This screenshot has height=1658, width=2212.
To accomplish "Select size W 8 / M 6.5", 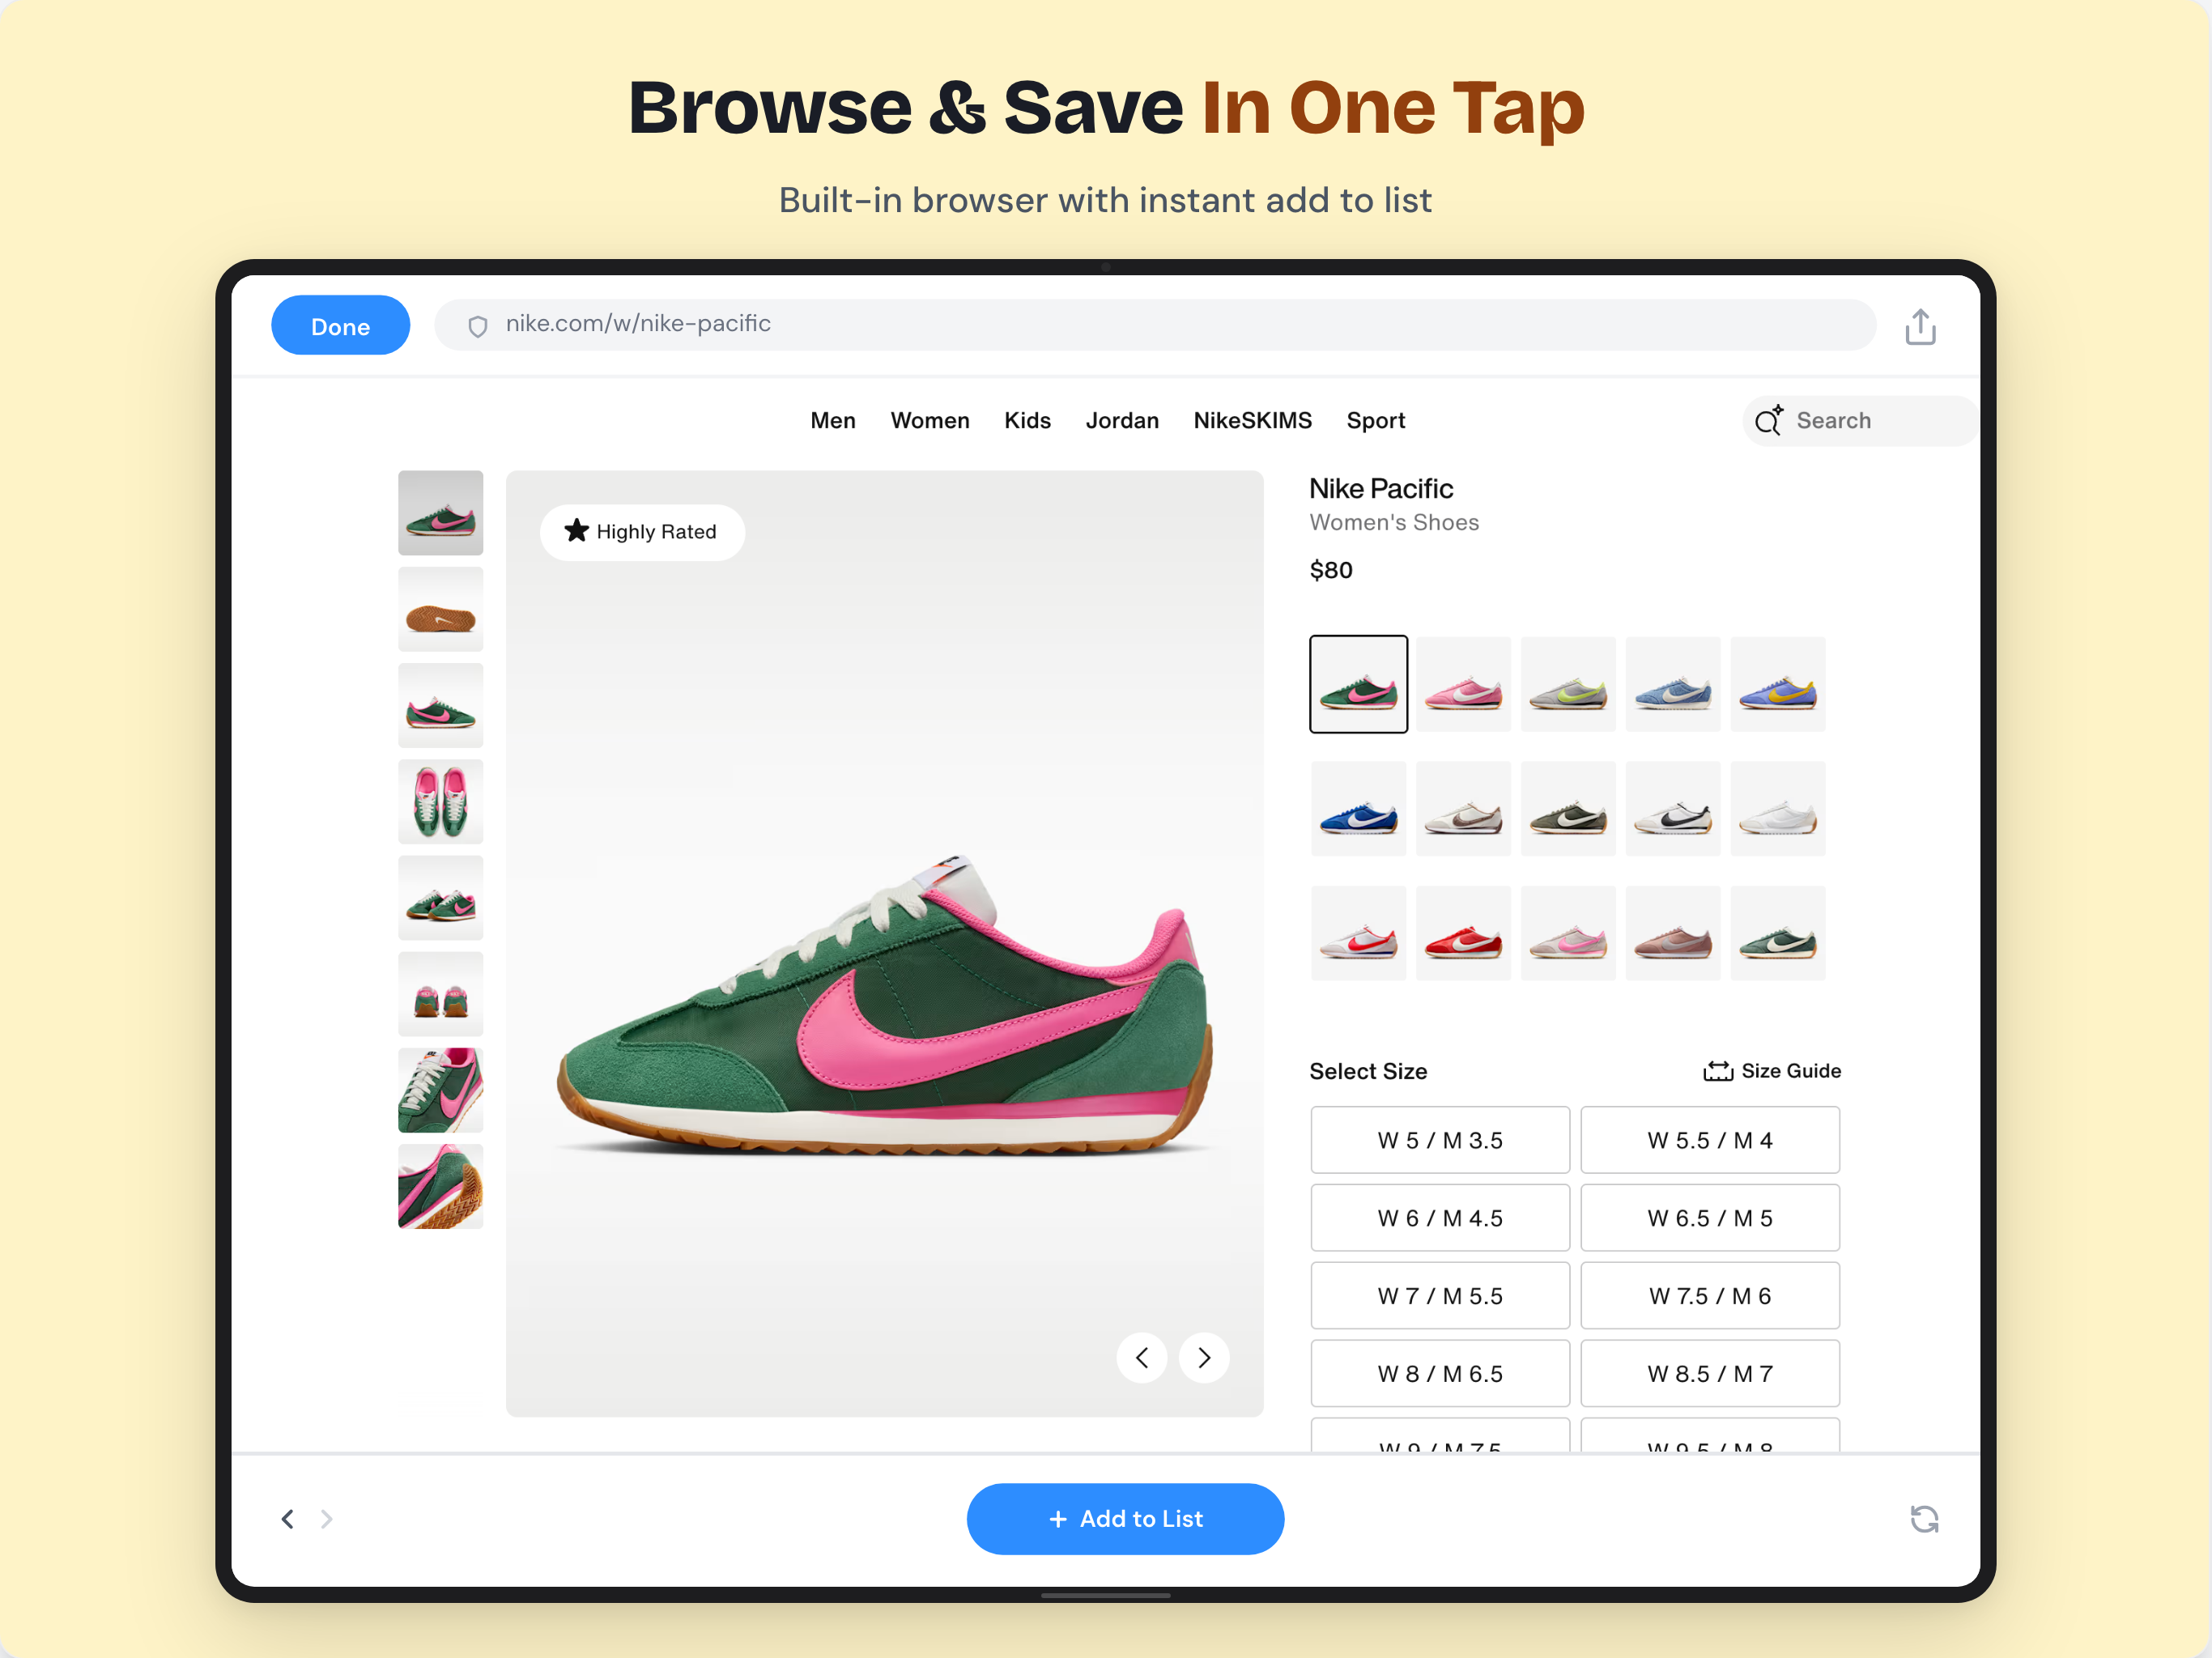I will tap(1440, 1374).
